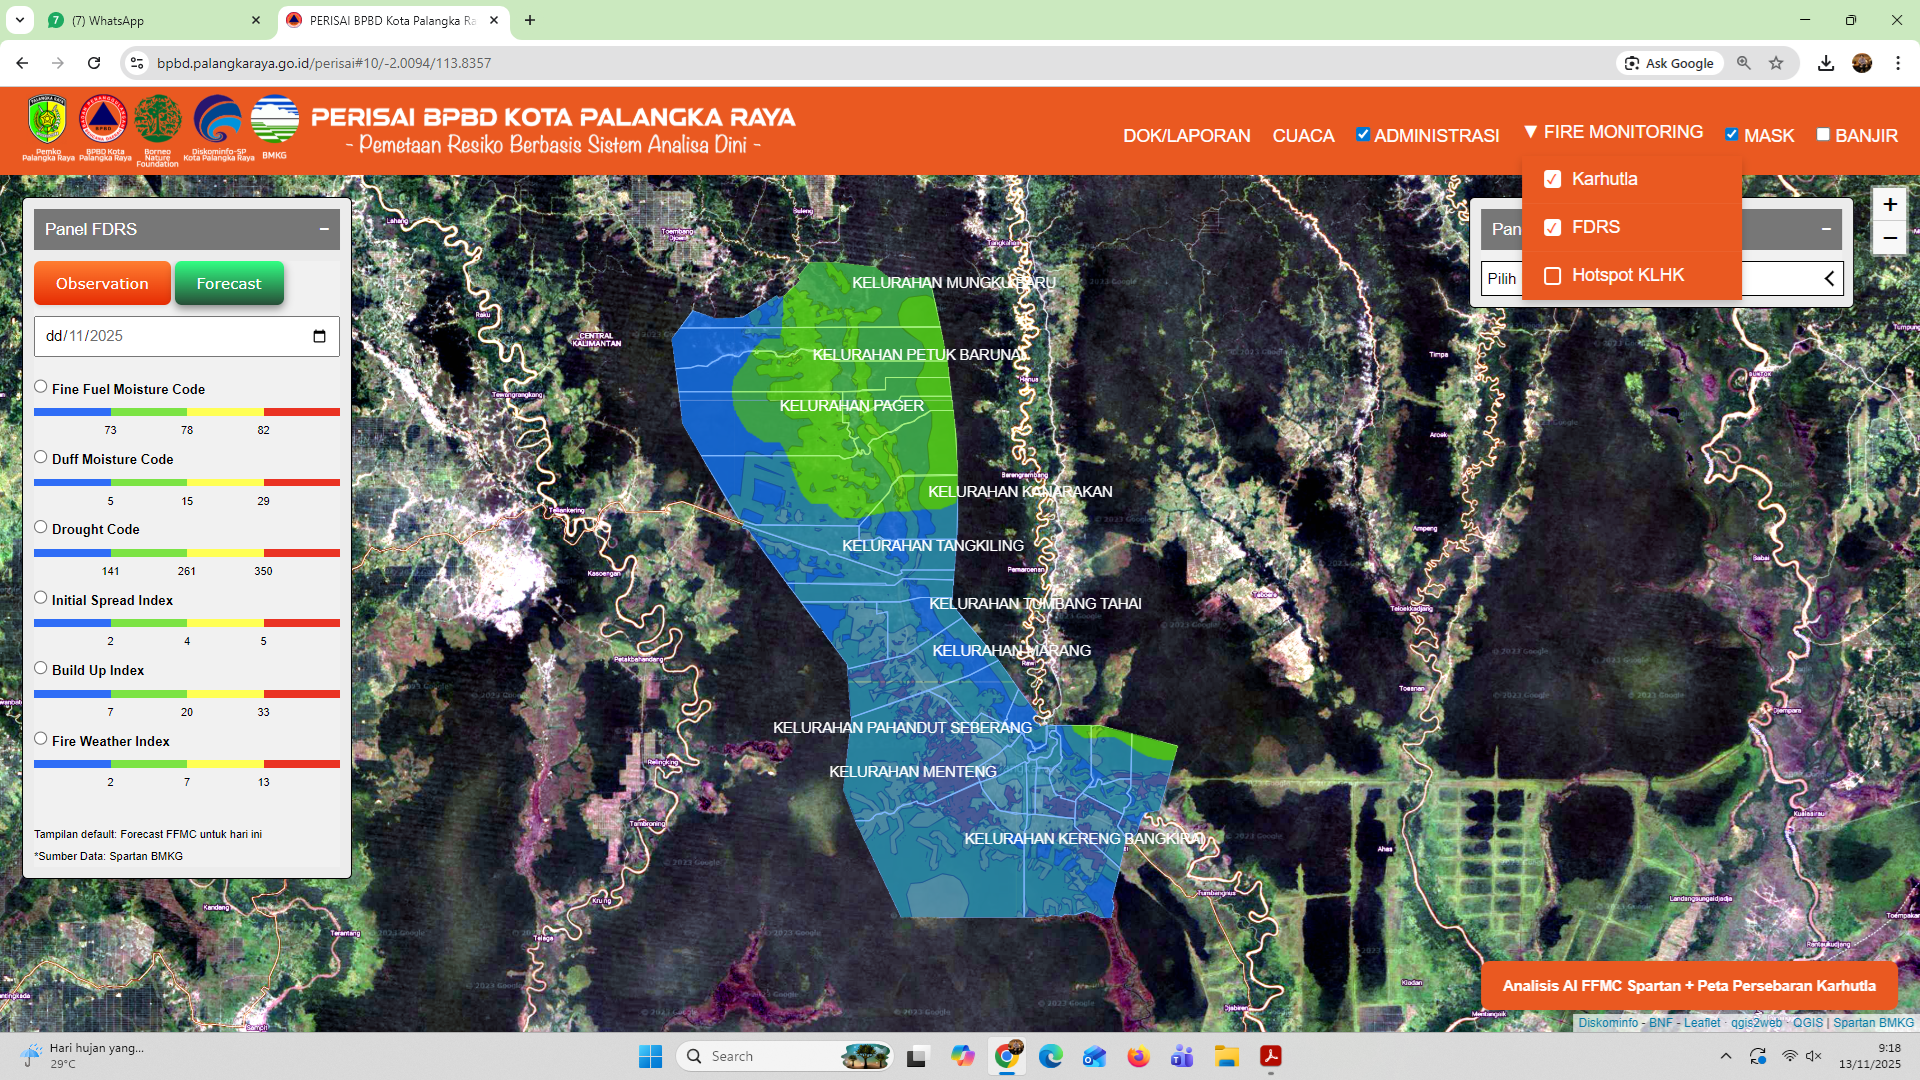
Task: Minimize Panel FDRS with the dash
Action: 324,229
